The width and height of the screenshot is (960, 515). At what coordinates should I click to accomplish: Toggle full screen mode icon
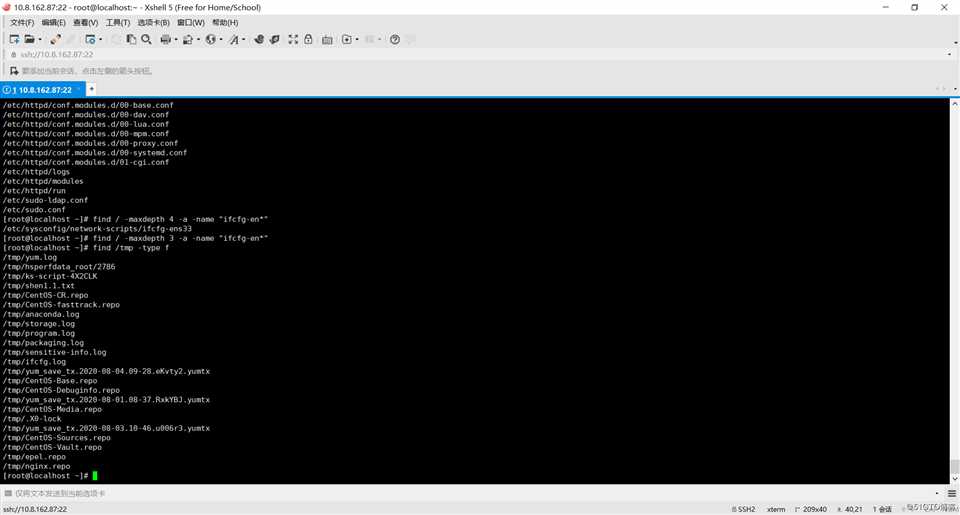[x=293, y=39]
